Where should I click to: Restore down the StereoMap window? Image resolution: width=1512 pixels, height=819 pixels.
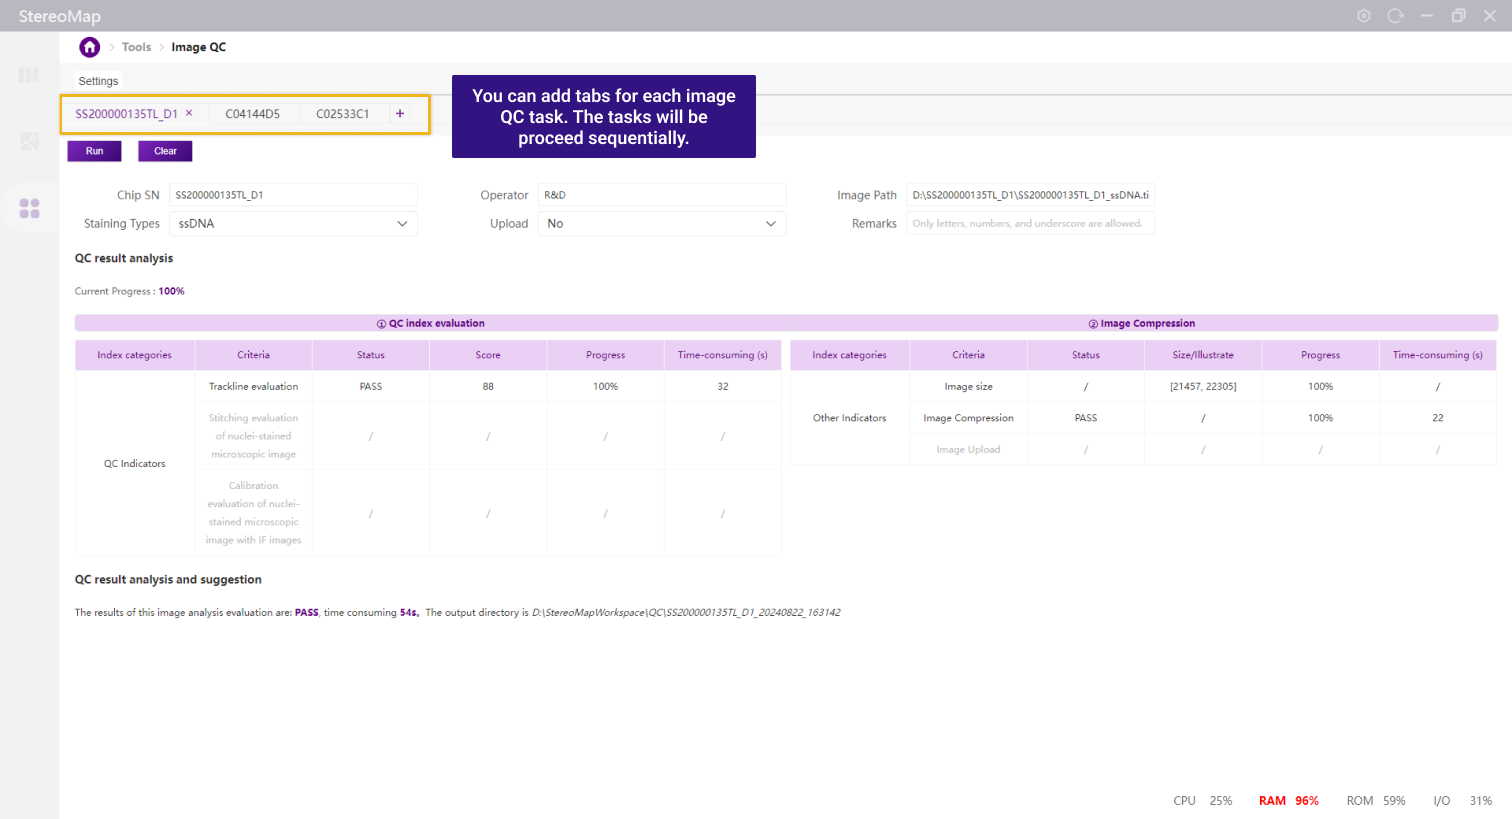(x=1458, y=16)
